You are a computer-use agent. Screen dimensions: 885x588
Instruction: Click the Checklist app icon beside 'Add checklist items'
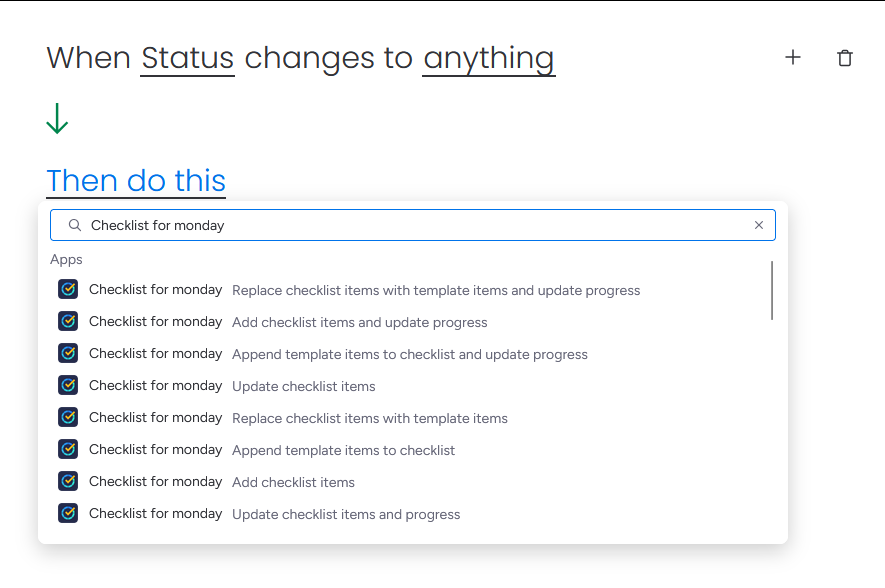tap(68, 482)
